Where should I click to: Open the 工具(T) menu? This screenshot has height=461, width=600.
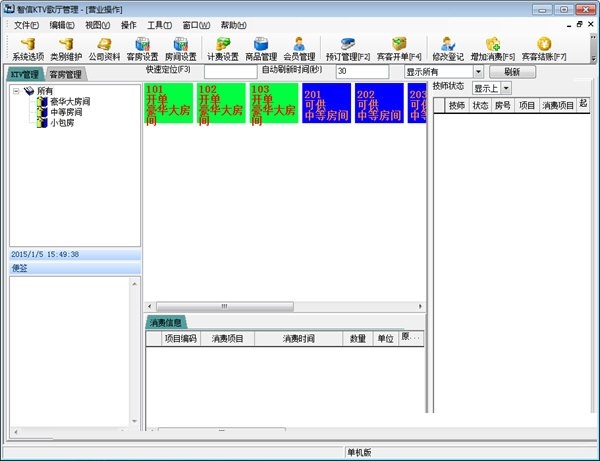click(x=159, y=25)
